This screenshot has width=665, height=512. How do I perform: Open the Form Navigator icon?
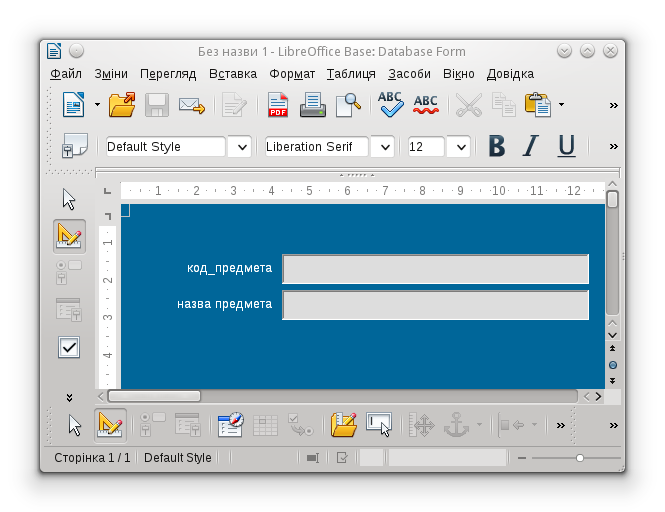pyautogui.click(x=230, y=425)
